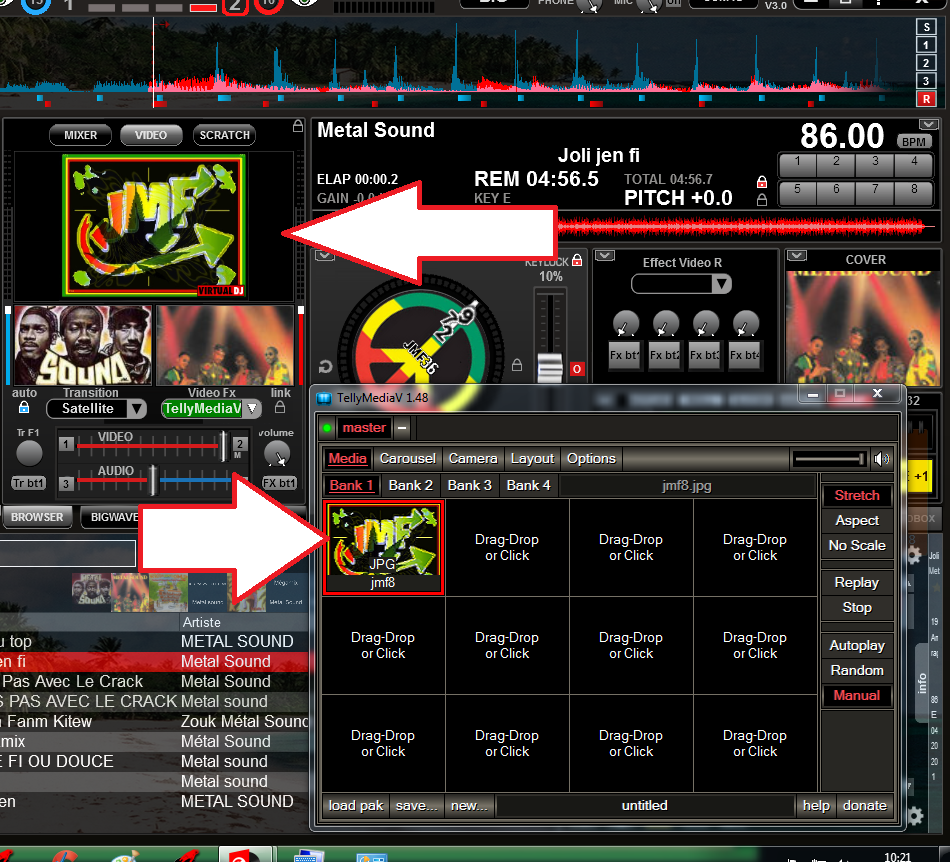Click the knob above Fx bt3
This screenshot has width=950, height=862.
pyautogui.click(x=705, y=323)
